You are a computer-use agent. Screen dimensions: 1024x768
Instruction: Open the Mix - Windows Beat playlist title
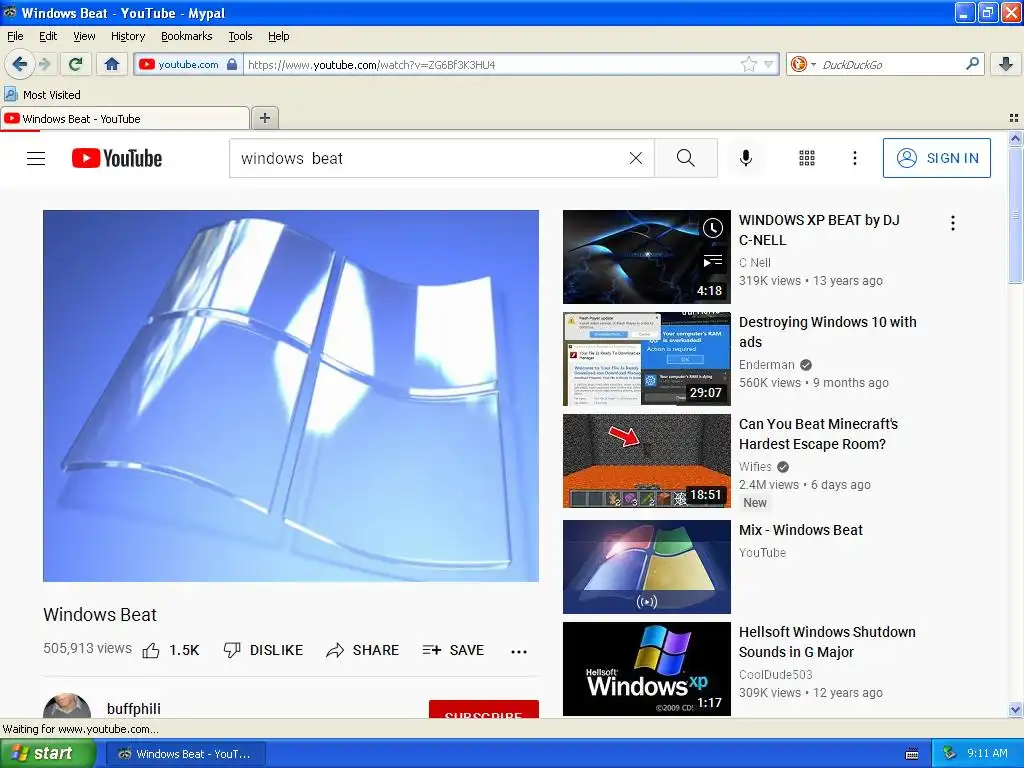coord(801,530)
